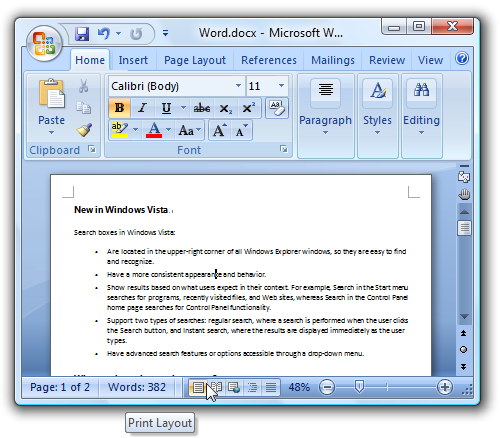Screen dimensions: 500x438
Task: Open the font color dropdown arrow
Action: (x=168, y=130)
